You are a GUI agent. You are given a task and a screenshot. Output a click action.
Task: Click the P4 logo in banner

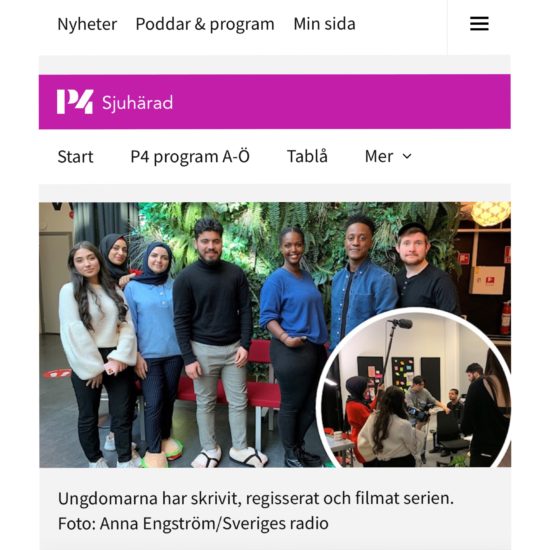(75, 102)
